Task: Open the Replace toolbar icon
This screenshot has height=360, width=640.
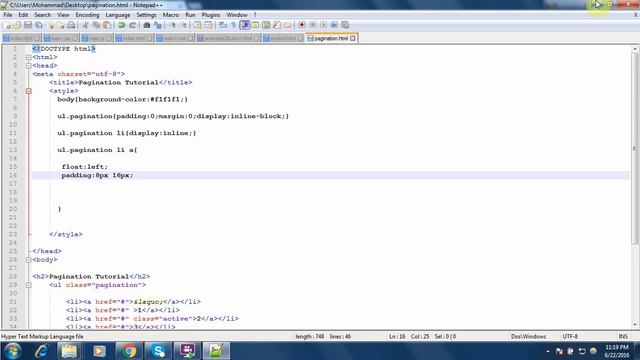Action: pos(158,25)
